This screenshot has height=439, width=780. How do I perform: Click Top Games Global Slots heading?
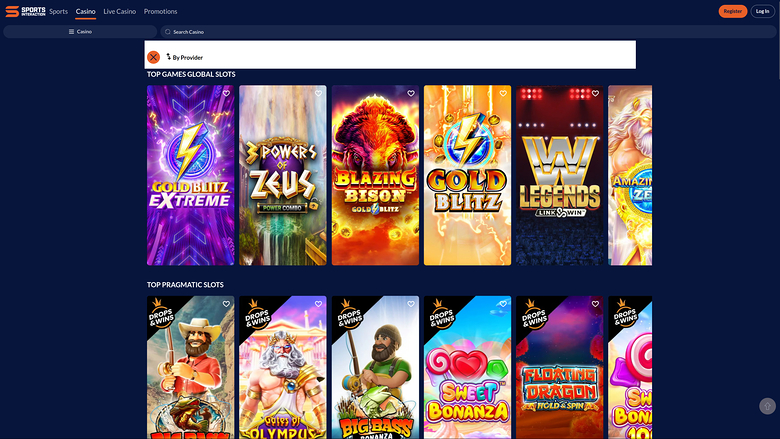[191, 74]
